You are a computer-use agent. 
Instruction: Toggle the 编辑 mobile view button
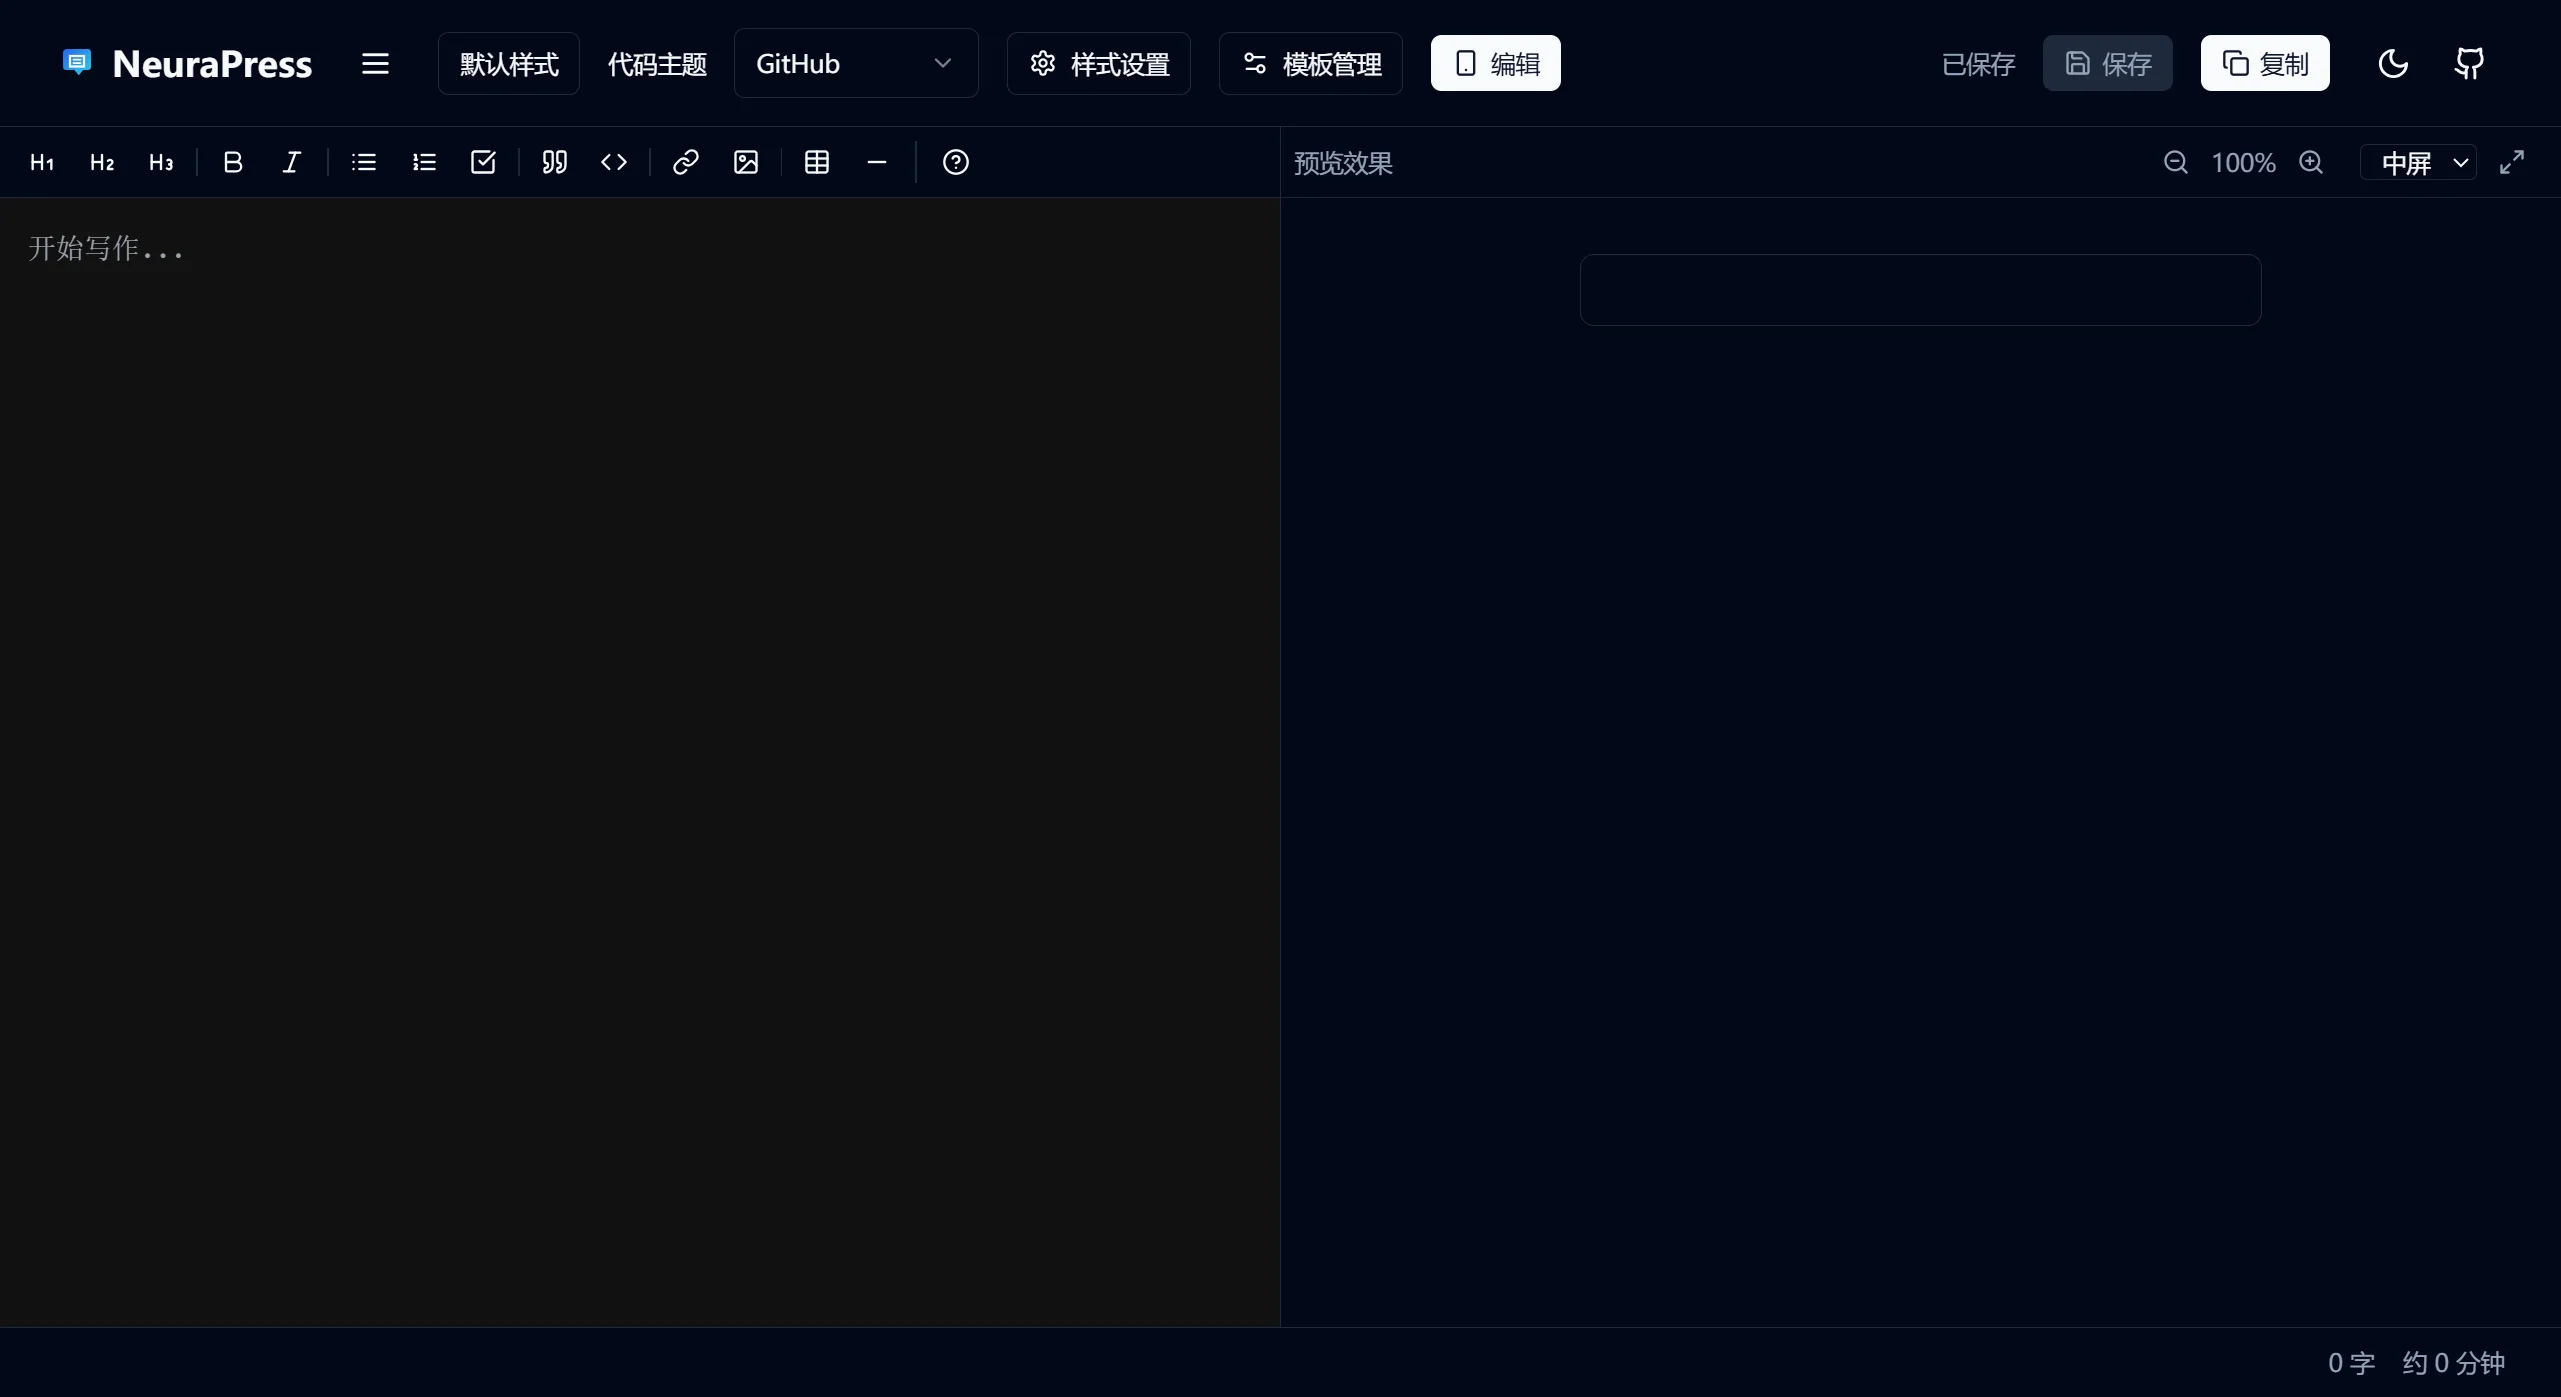tap(1495, 64)
